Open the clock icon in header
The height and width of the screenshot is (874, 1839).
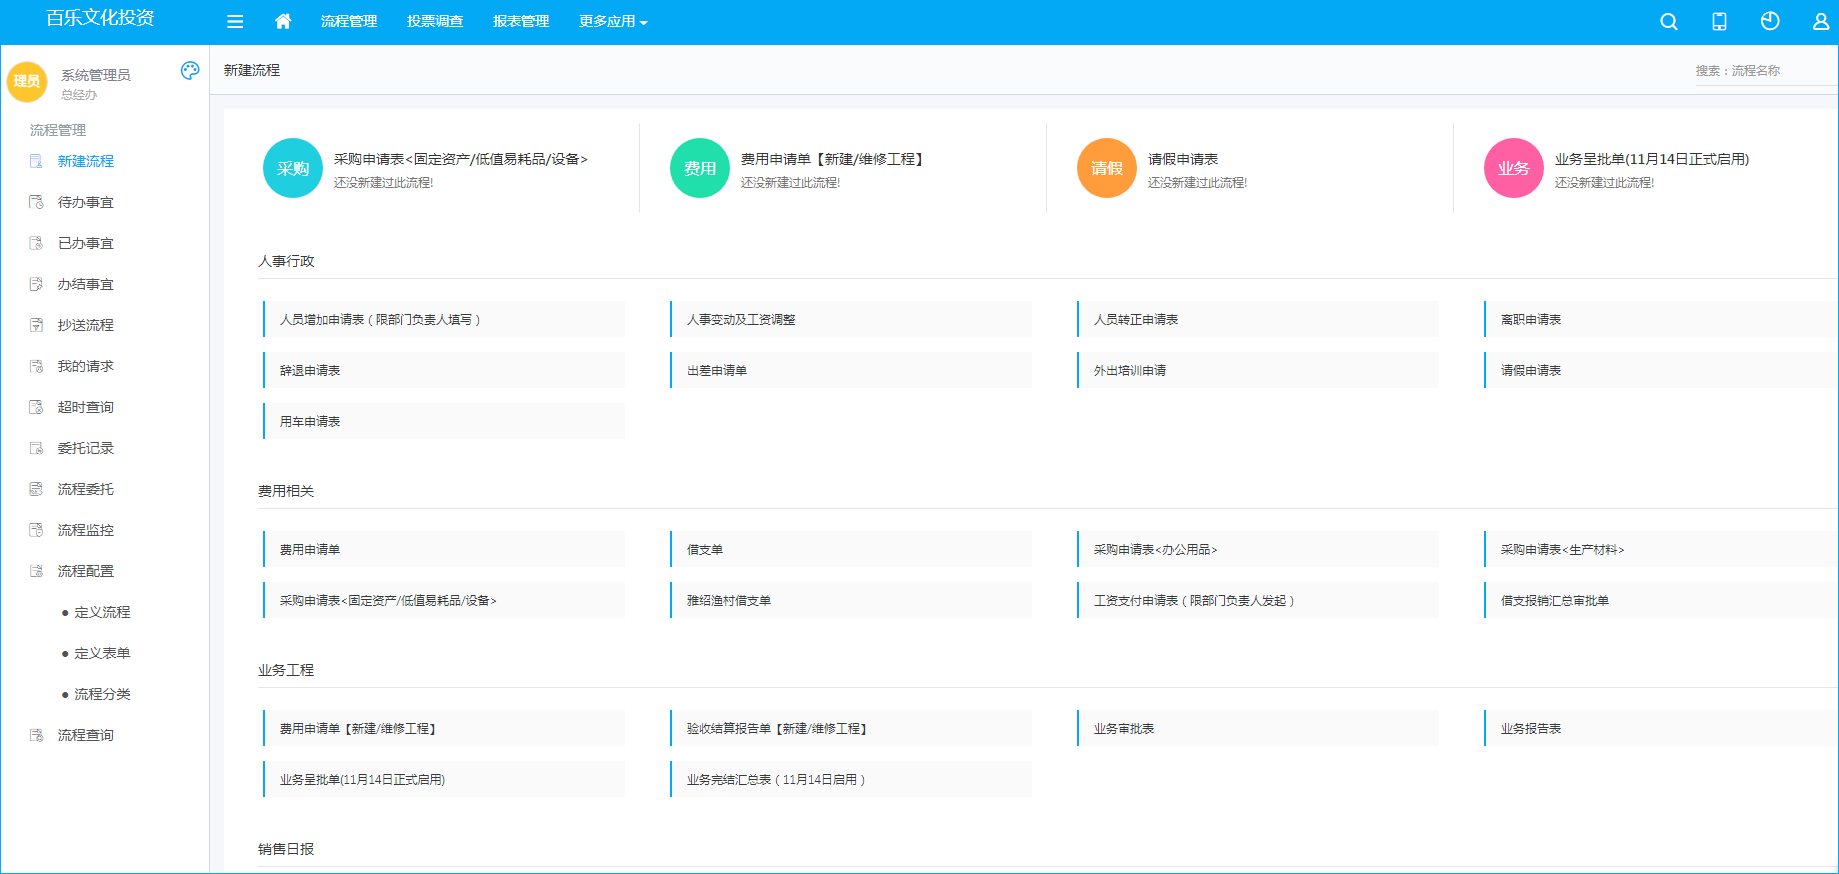[1770, 21]
